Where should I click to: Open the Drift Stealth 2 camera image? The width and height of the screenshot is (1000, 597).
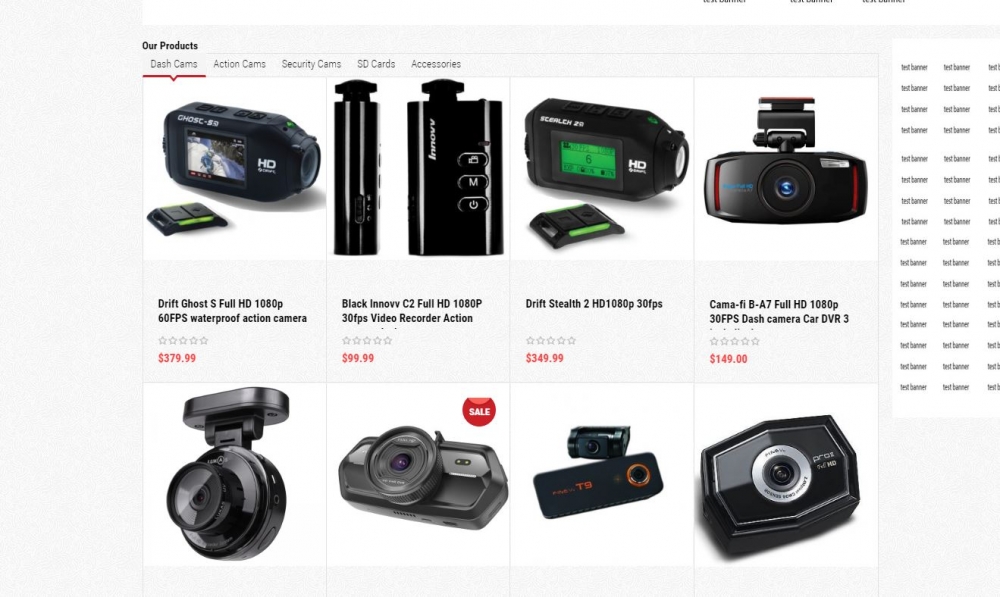click(602, 169)
